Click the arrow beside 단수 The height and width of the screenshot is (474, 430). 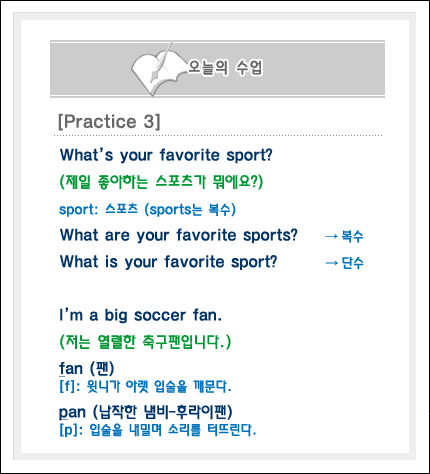pyautogui.click(x=331, y=263)
